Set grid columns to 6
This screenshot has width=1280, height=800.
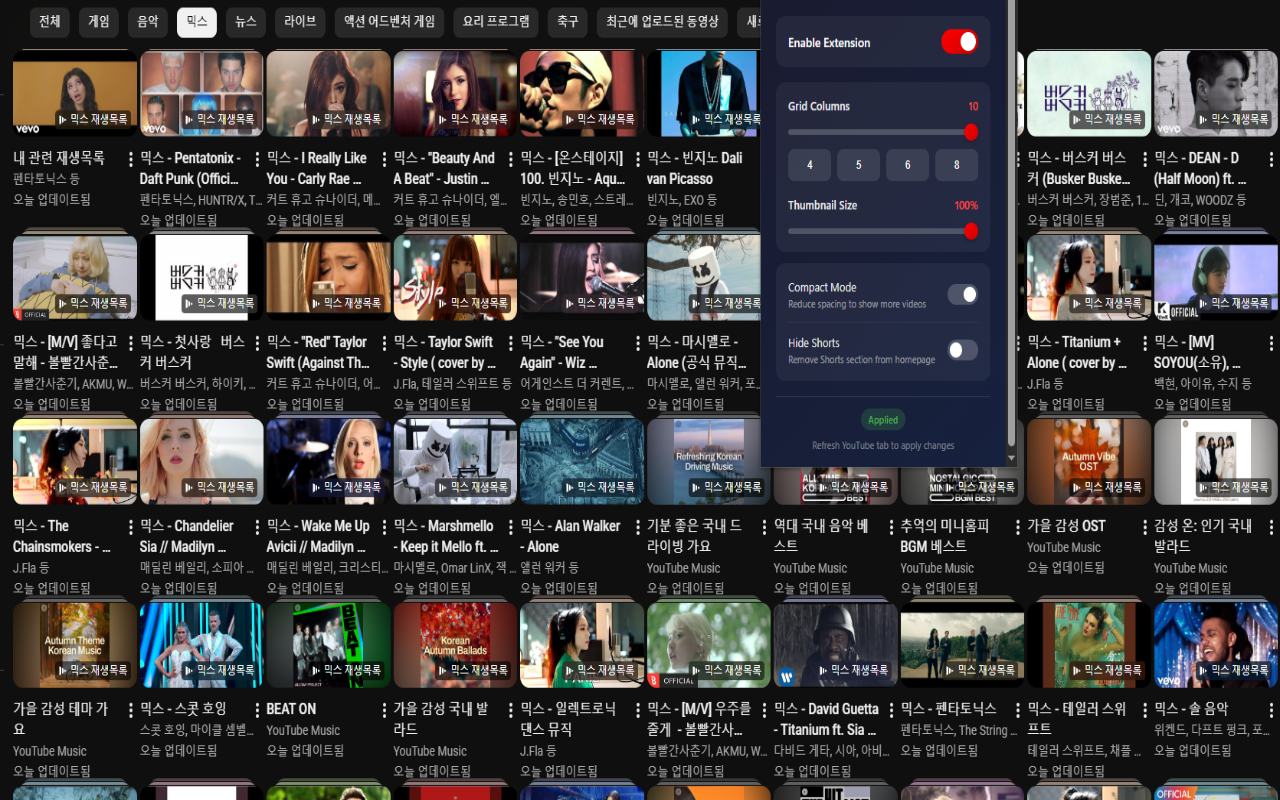[907, 165]
